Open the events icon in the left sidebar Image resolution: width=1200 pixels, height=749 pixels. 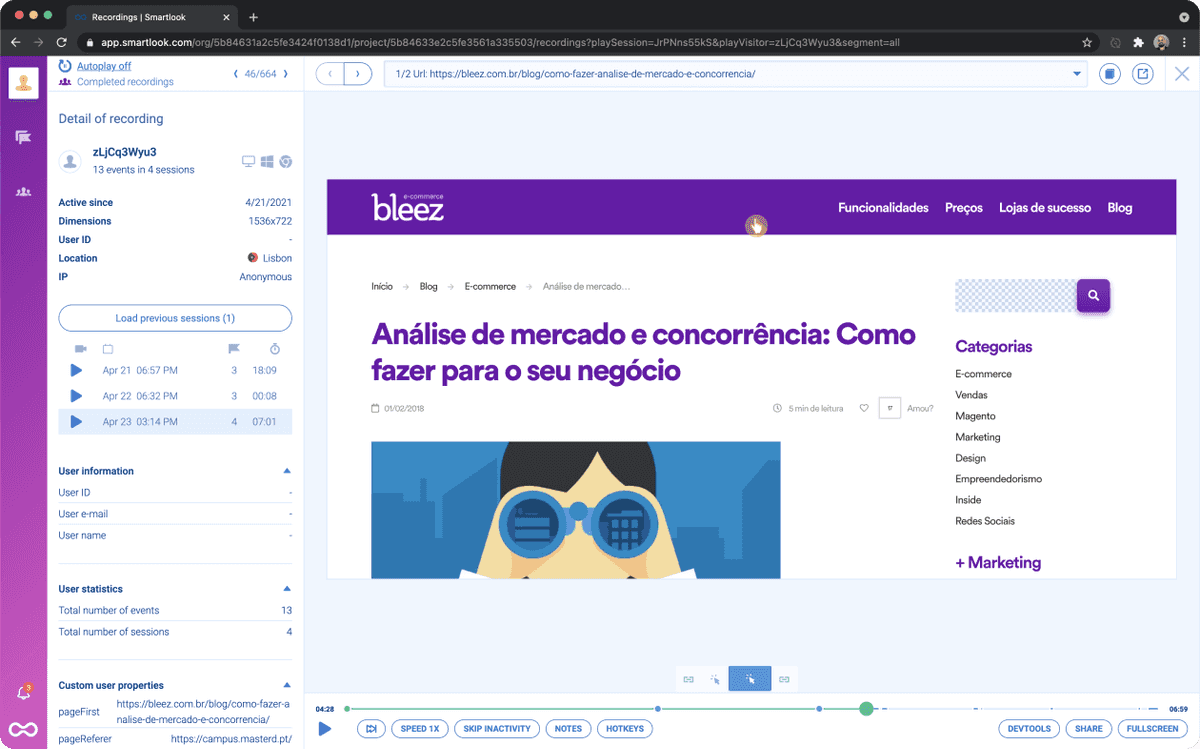click(24, 137)
